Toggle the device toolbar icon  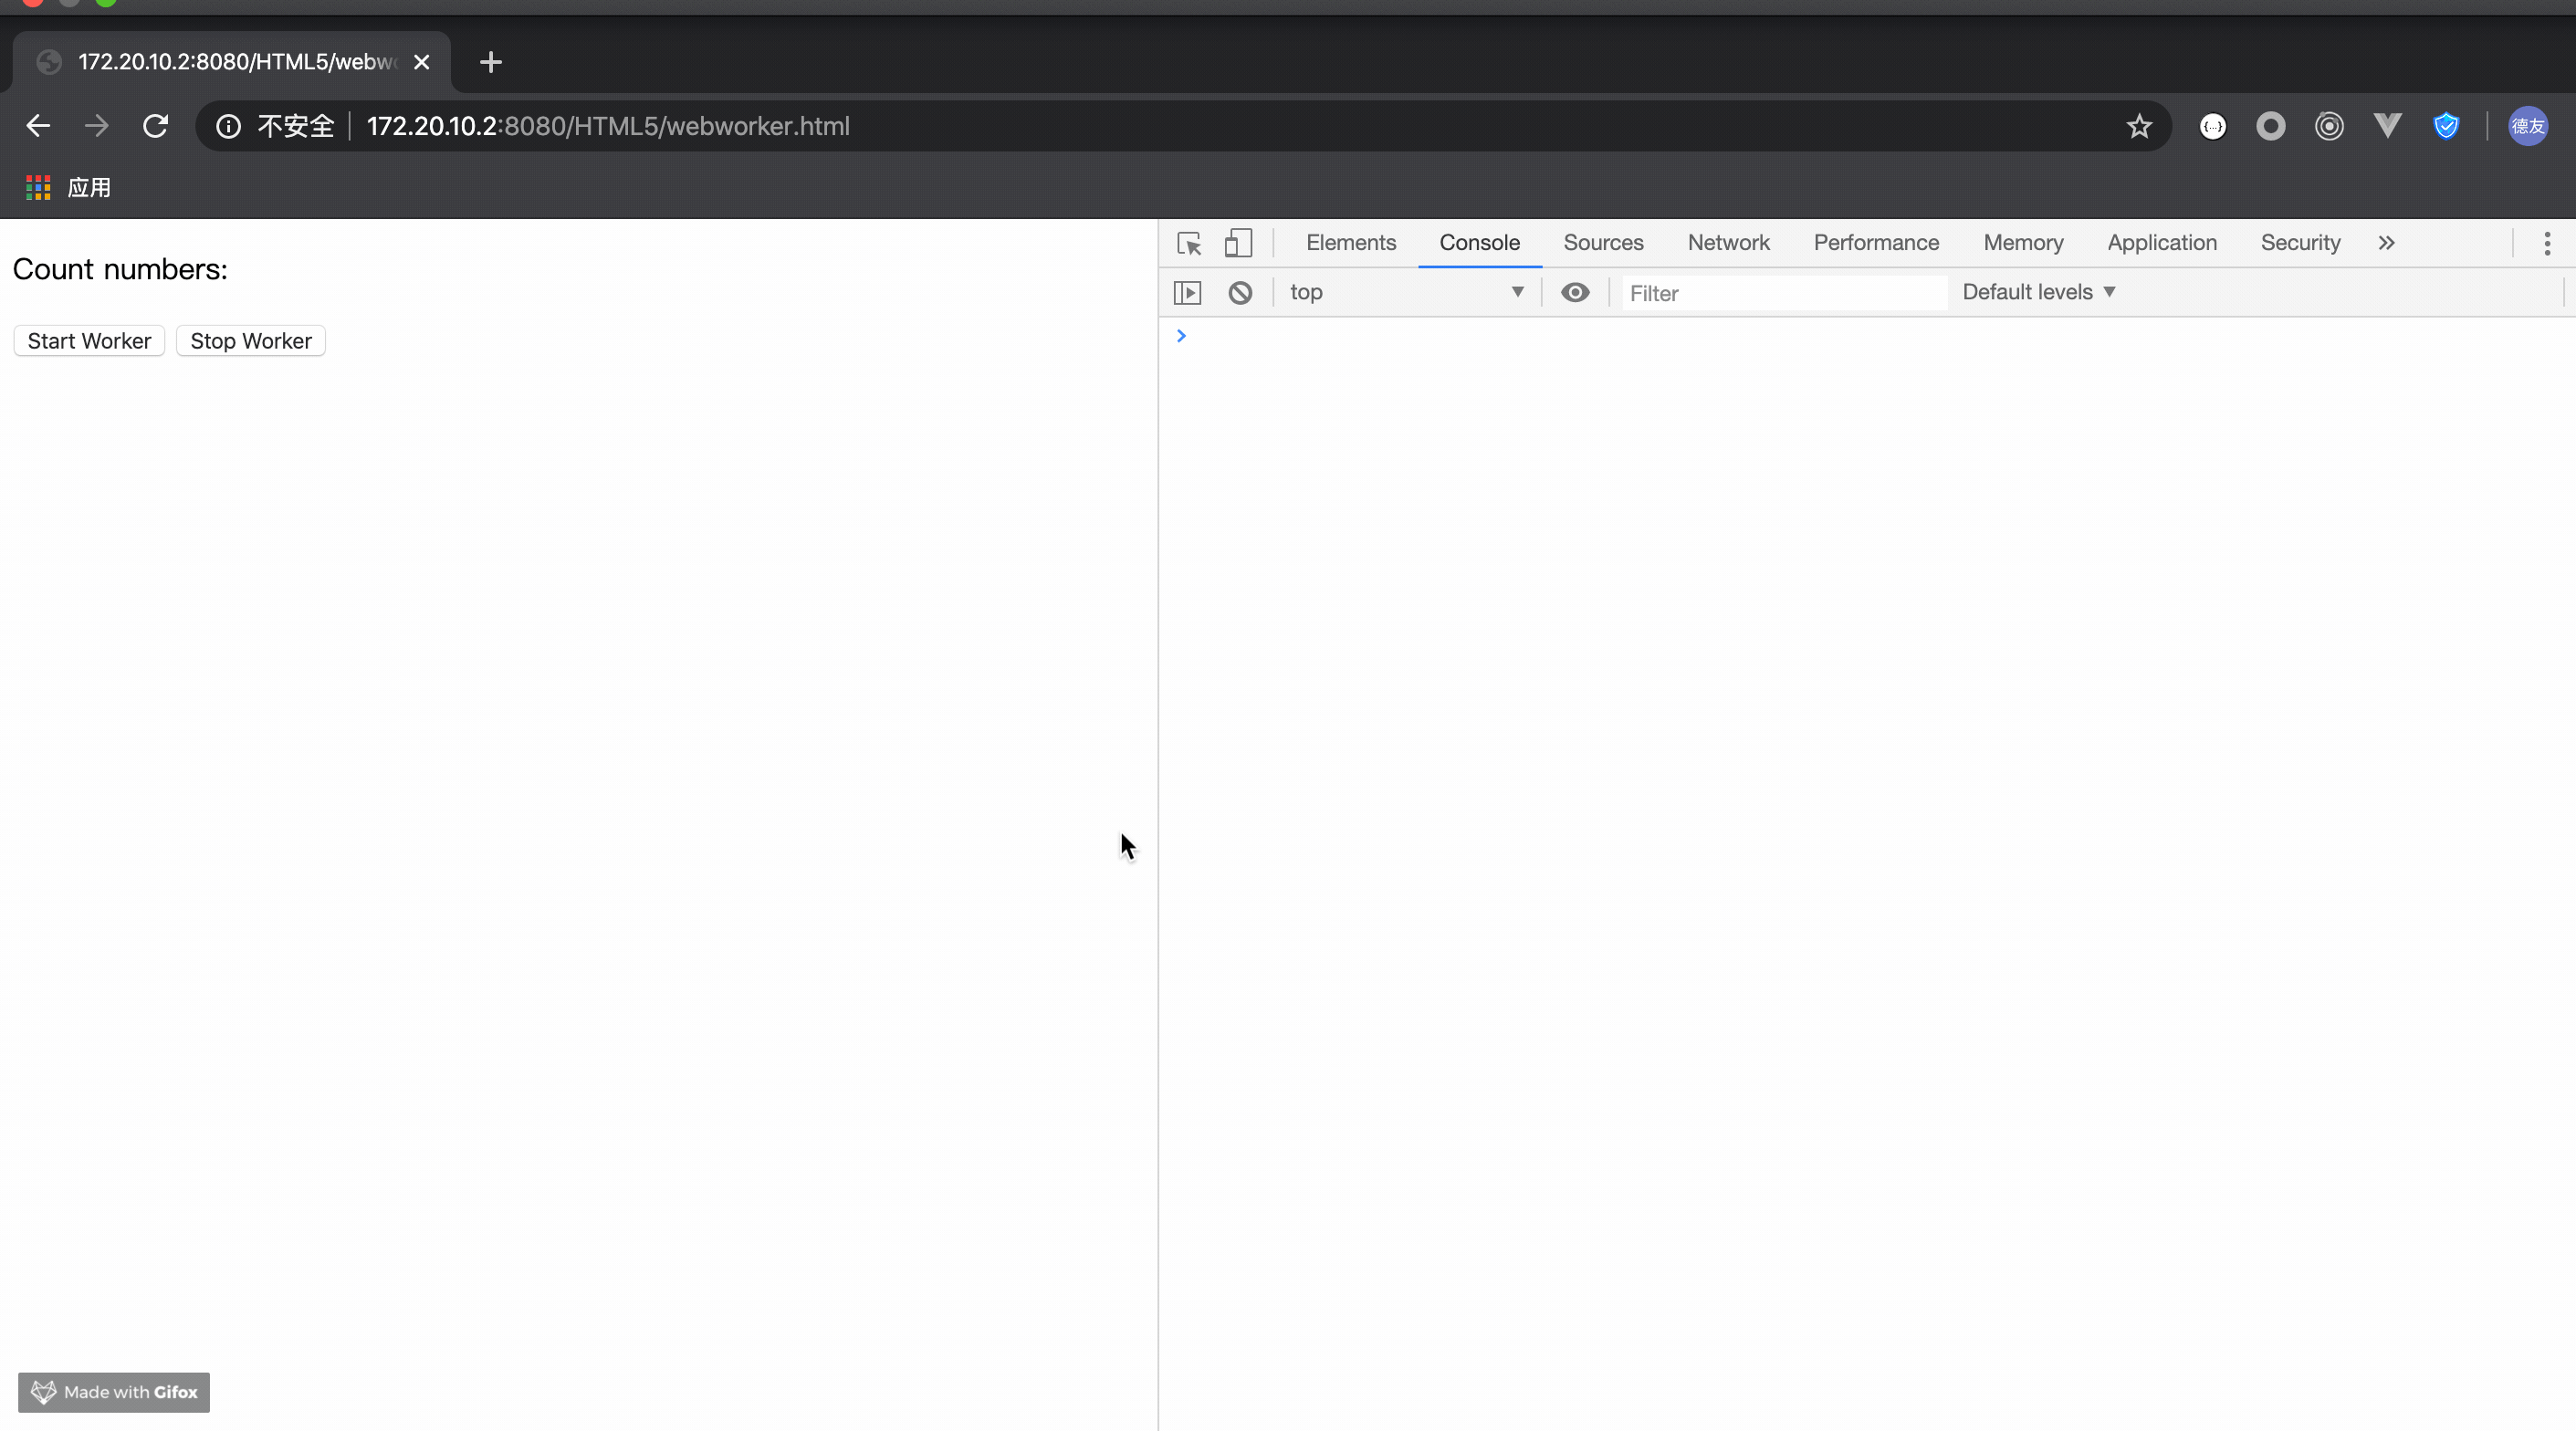click(x=1238, y=243)
